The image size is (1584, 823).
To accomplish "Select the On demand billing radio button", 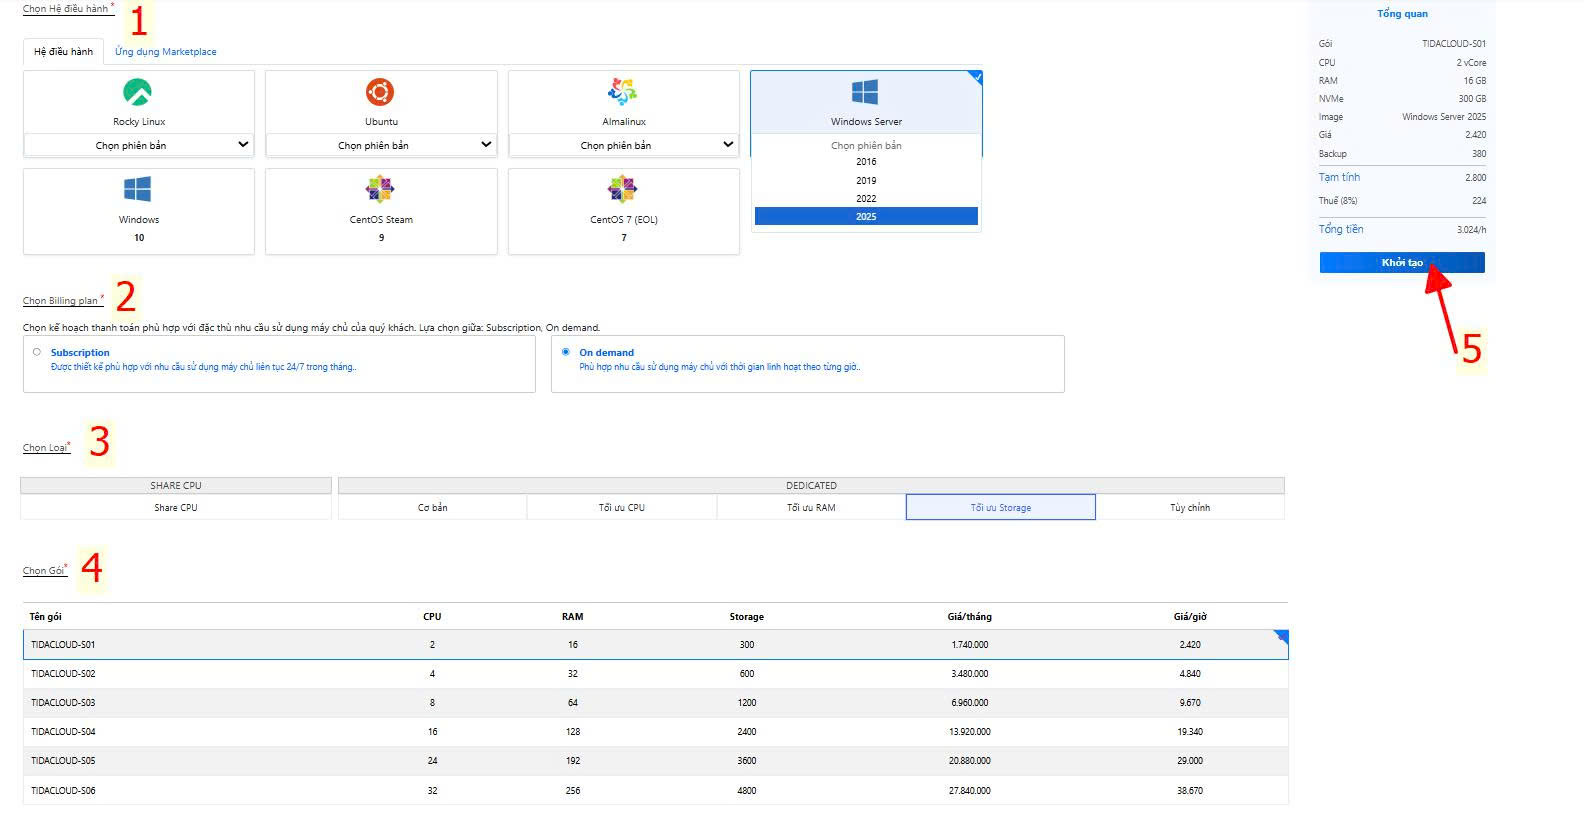I will (566, 352).
